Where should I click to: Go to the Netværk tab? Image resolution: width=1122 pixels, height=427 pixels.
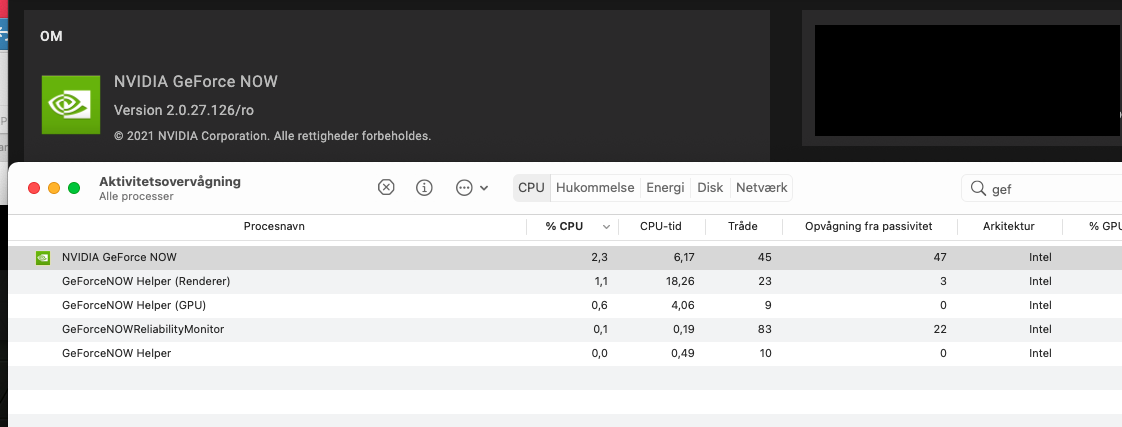pyautogui.click(x=761, y=188)
